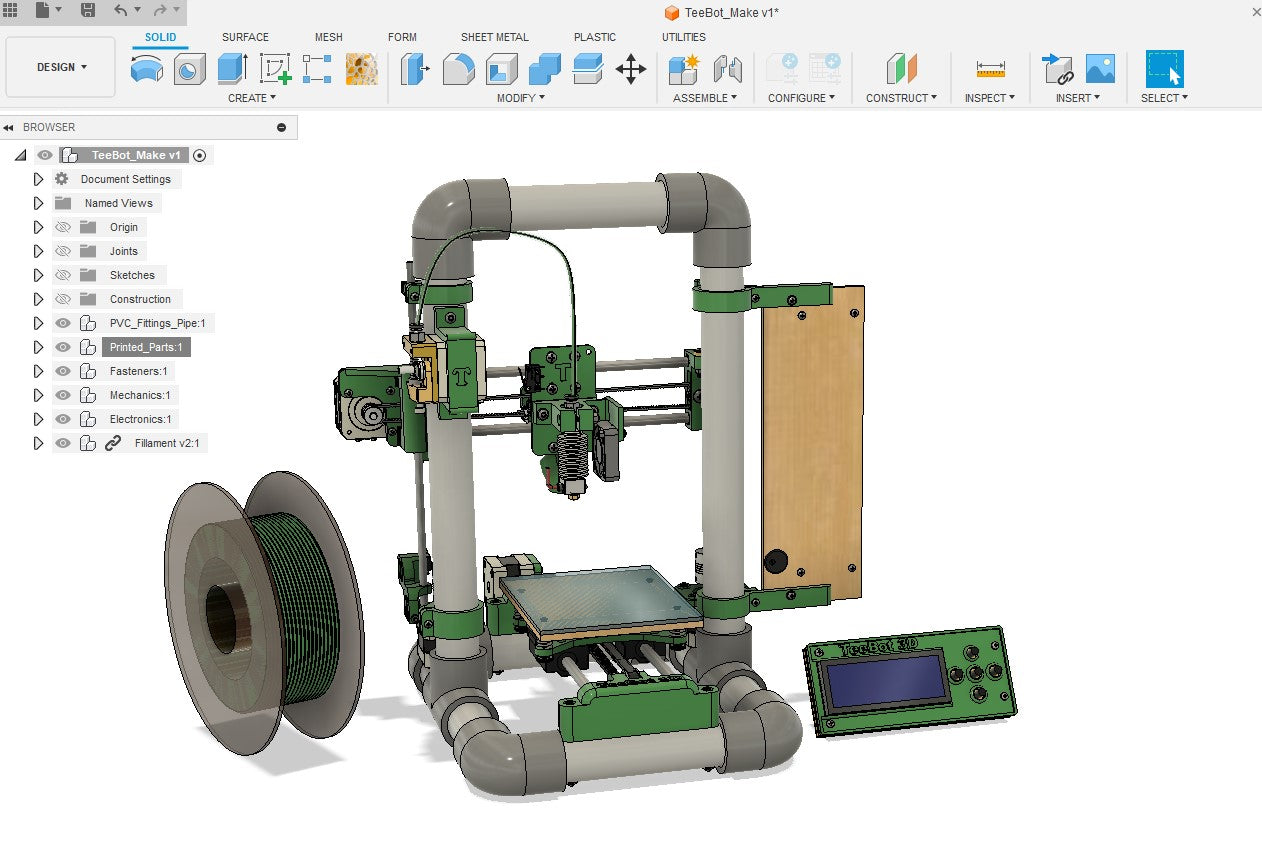Switch to the PLASTIC tab
Viewport: 1262px width, 846px height.
pos(595,37)
